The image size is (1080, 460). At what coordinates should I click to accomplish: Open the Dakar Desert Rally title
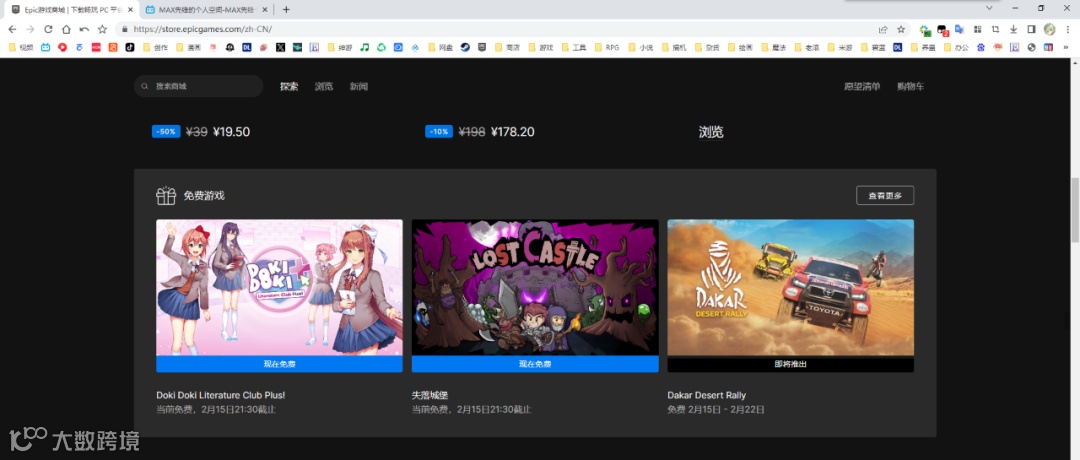(x=707, y=395)
